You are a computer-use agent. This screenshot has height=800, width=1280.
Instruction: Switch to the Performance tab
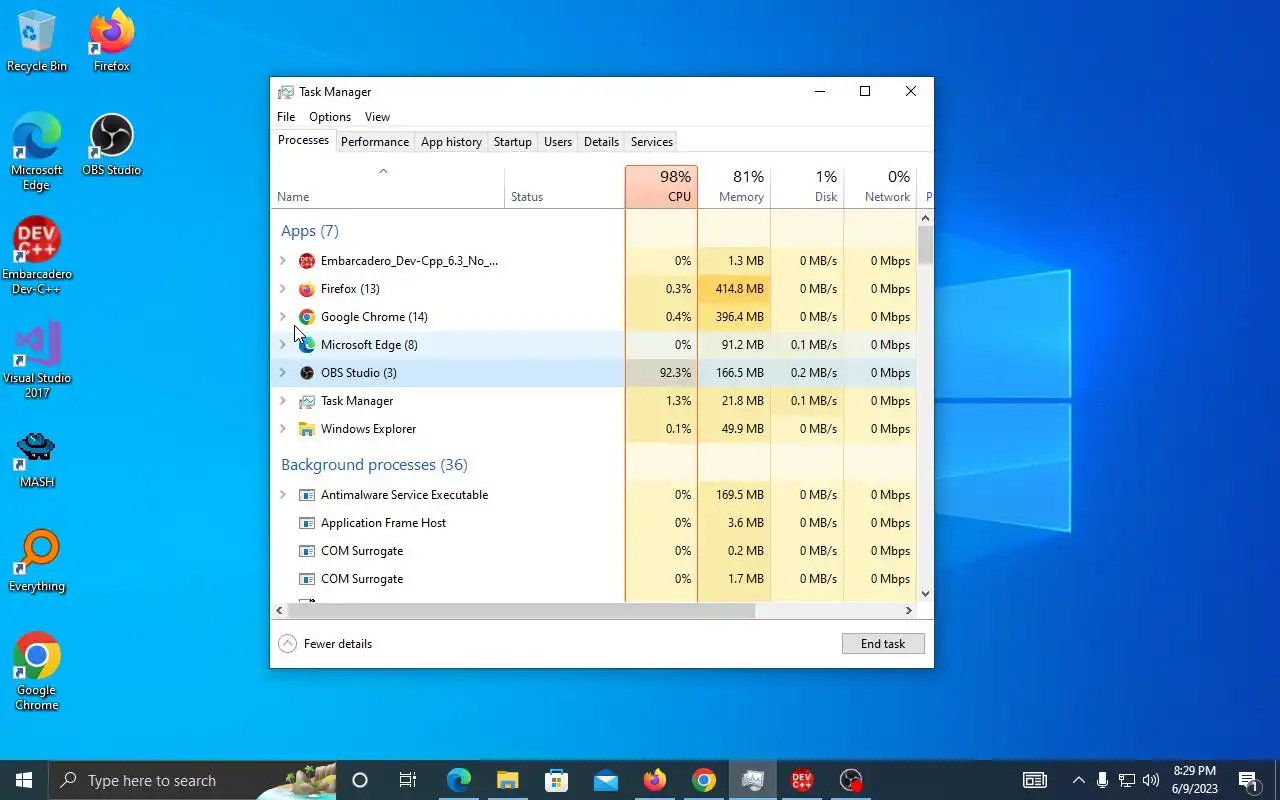coord(375,142)
